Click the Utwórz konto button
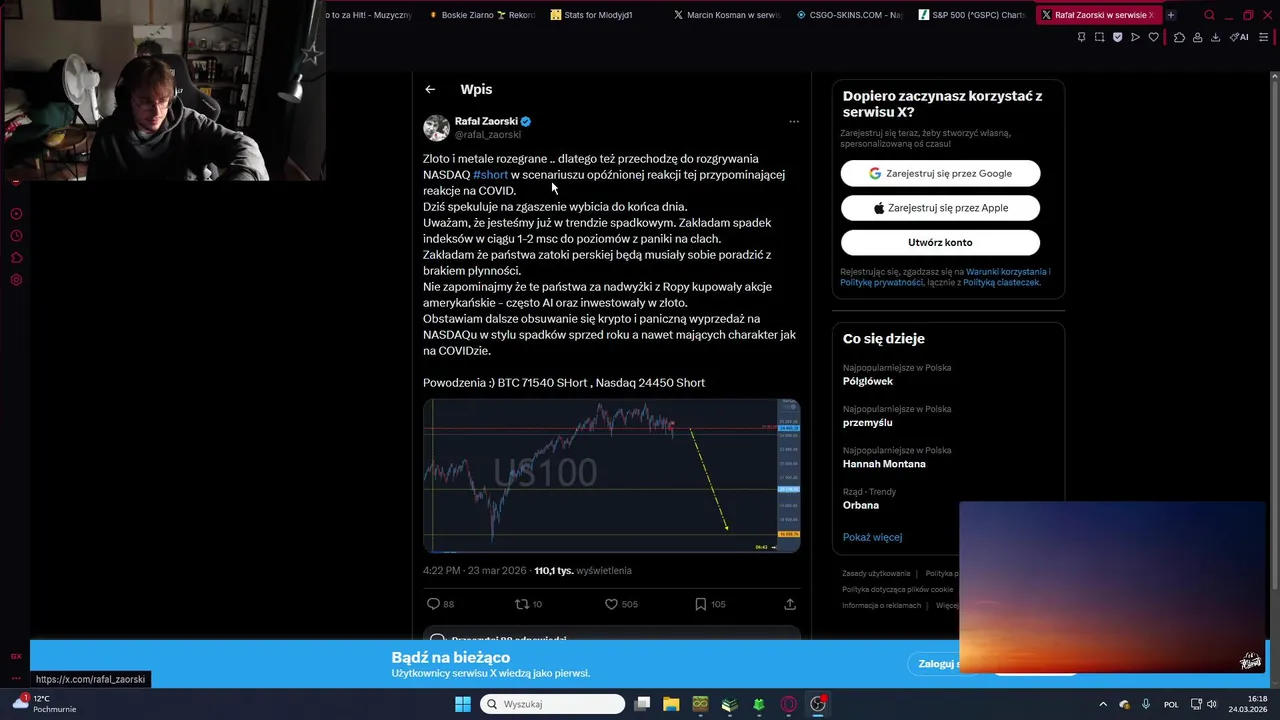This screenshot has height=720, width=1280. (x=940, y=242)
